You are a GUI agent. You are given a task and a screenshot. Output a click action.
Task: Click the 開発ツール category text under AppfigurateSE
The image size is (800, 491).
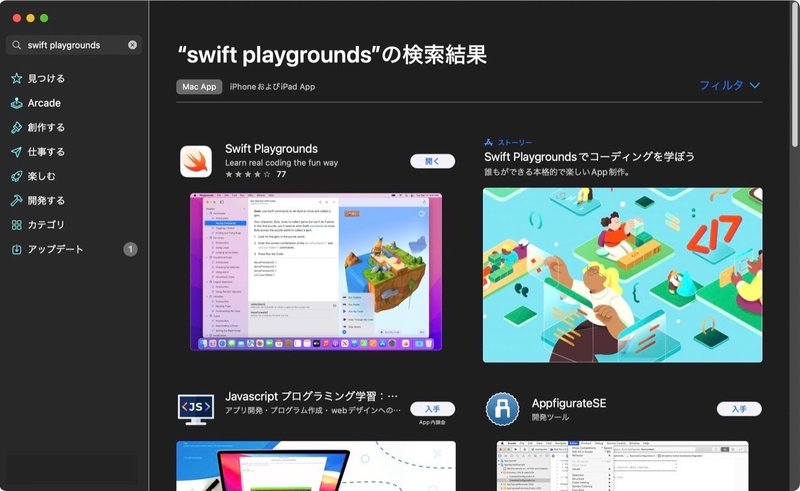551,418
